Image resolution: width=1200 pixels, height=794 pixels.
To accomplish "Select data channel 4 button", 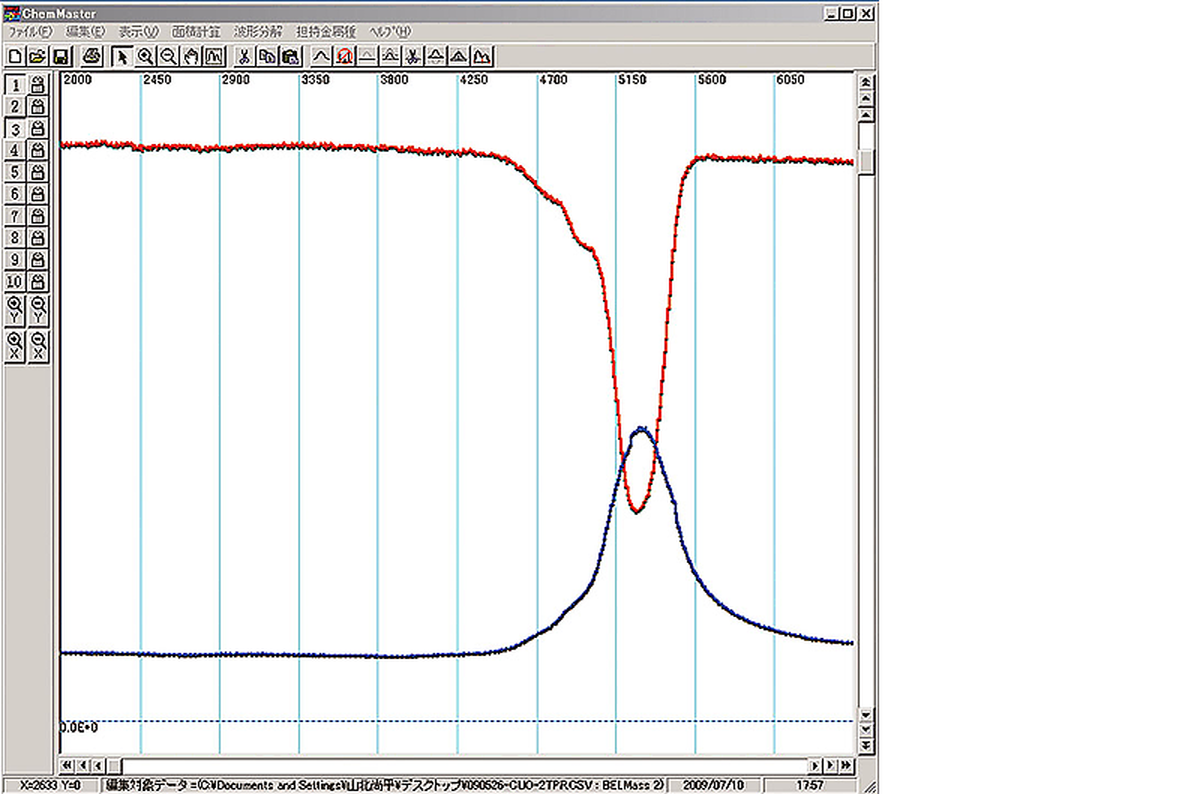I will point(15,150).
